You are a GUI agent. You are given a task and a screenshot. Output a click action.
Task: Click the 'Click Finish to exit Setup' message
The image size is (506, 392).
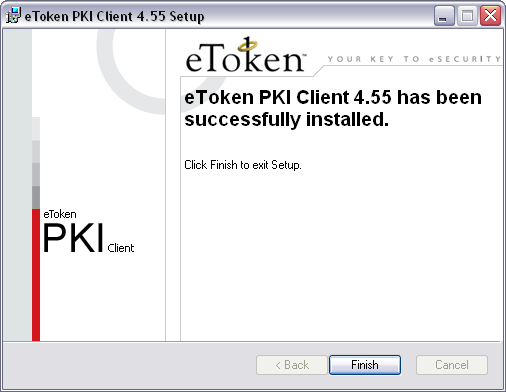pos(243,165)
